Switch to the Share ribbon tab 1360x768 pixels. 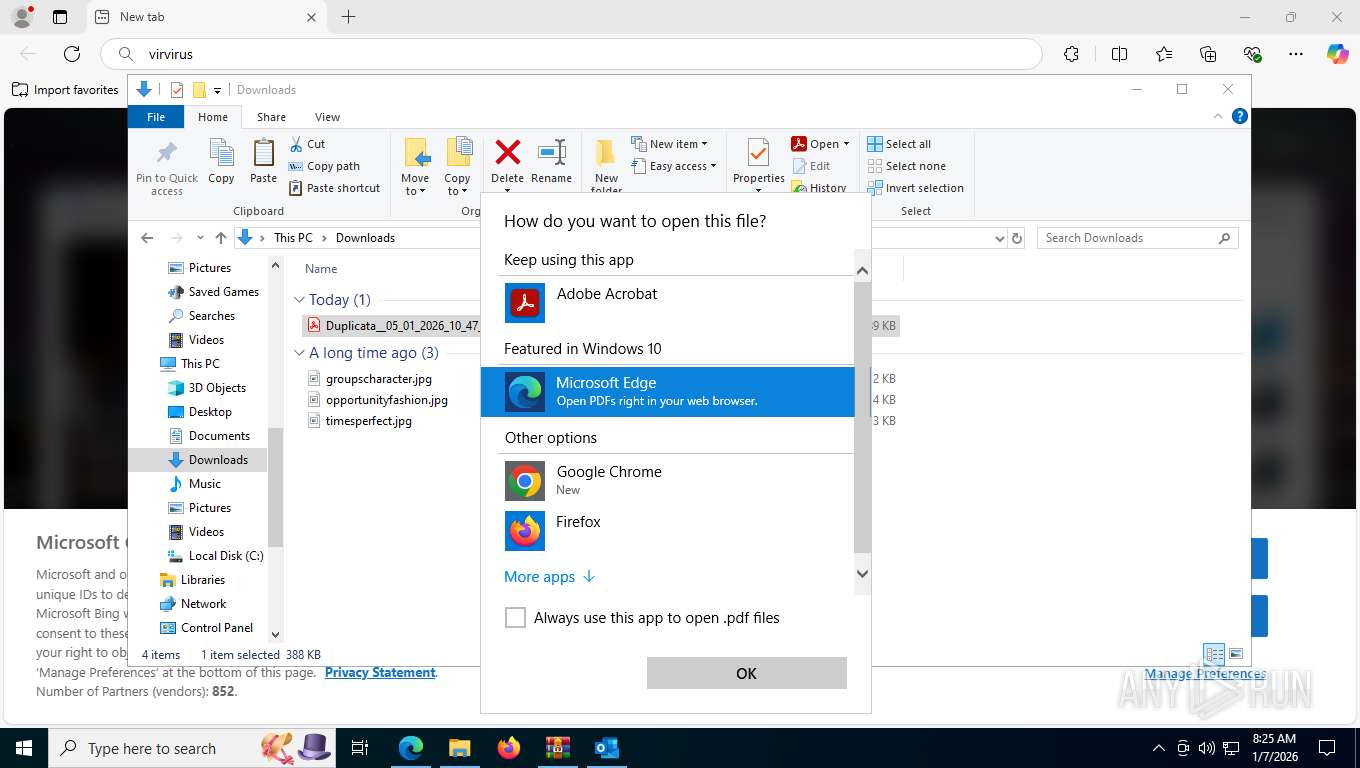271,117
